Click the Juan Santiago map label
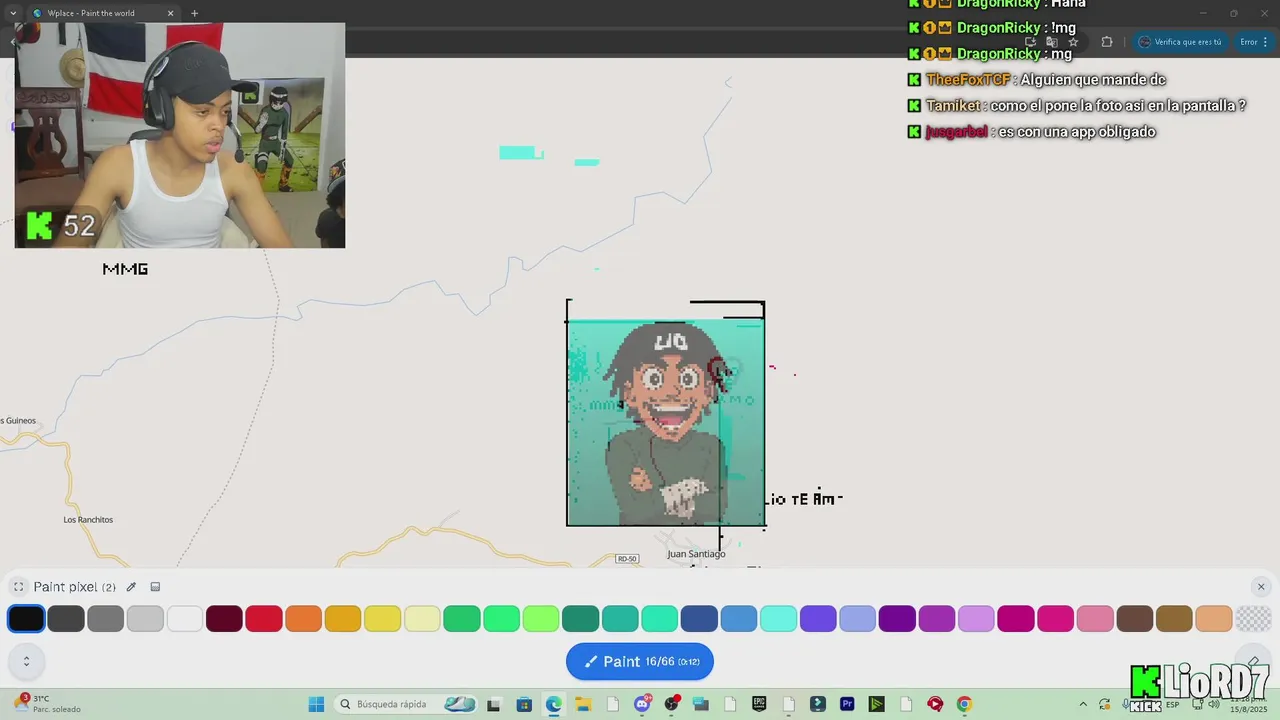 click(x=696, y=554)
